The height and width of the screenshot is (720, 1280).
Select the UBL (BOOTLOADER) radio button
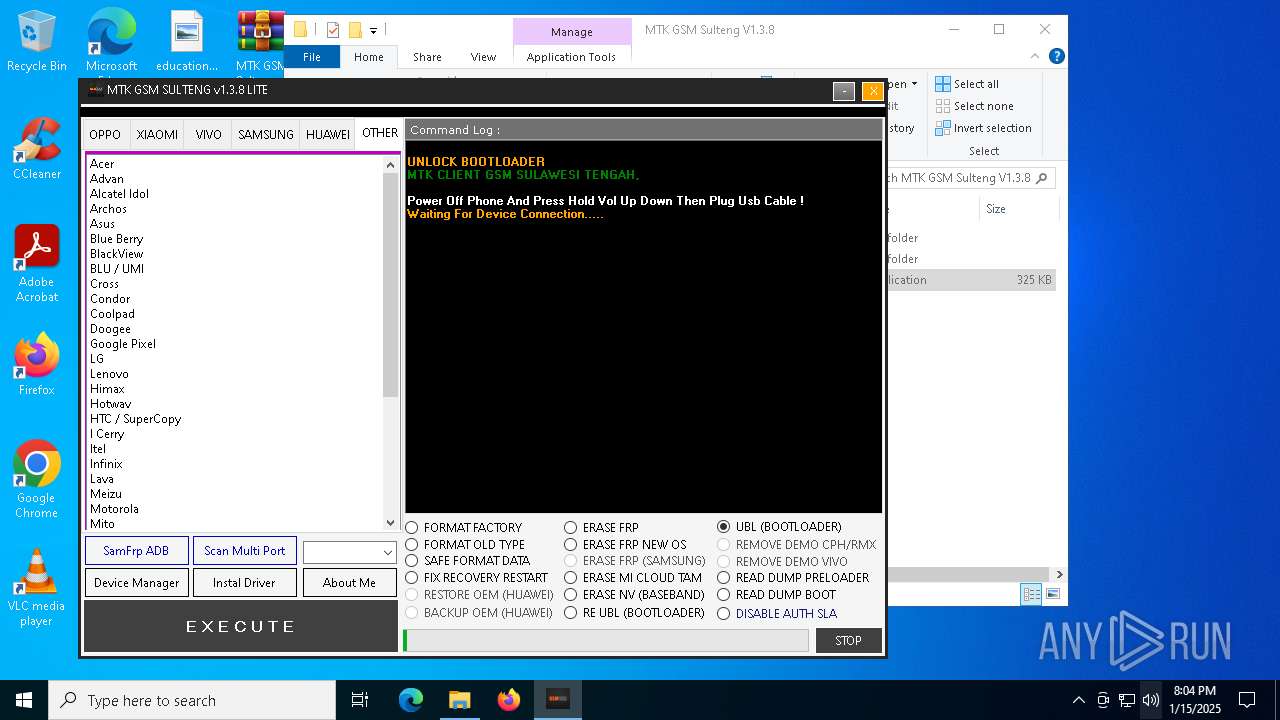point(724,527)
